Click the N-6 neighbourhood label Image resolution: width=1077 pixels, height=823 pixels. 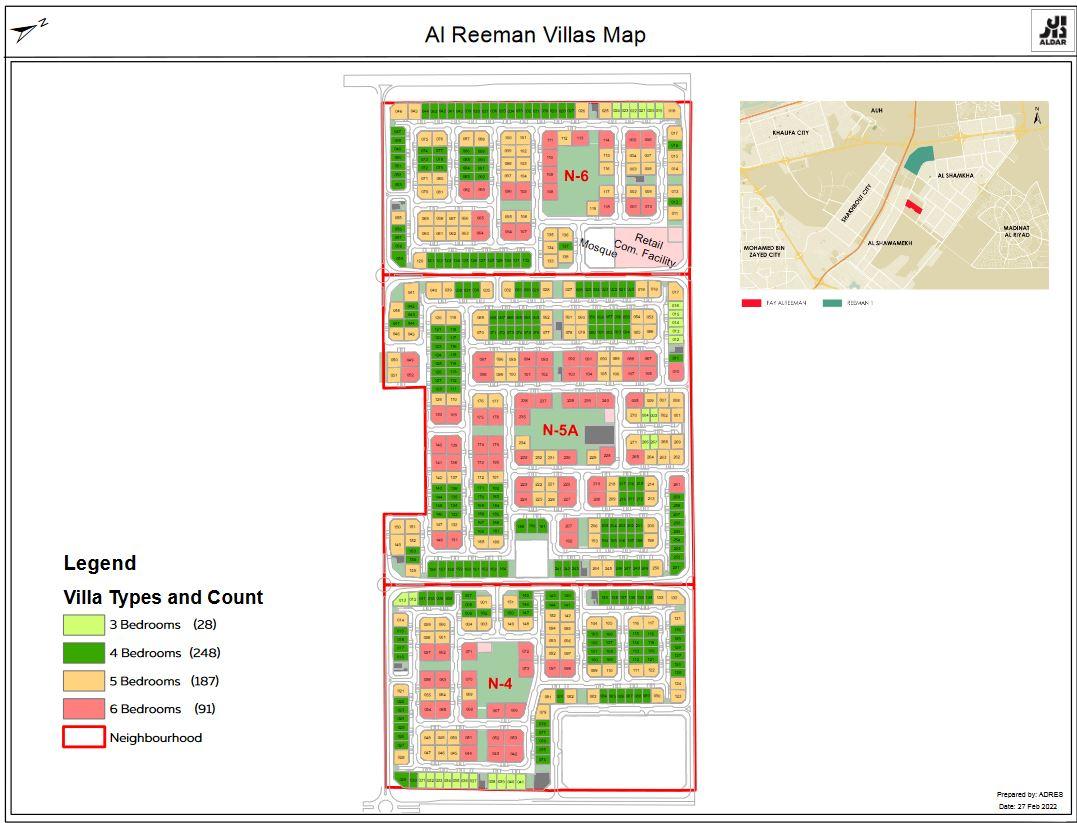[576, 176]
